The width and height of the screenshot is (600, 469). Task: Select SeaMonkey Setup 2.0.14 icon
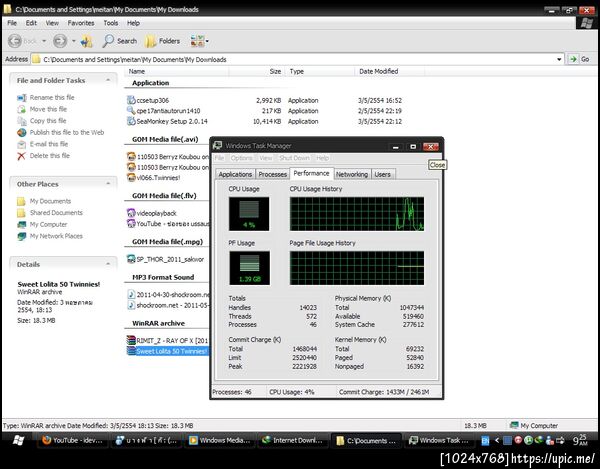pos(131,121)
